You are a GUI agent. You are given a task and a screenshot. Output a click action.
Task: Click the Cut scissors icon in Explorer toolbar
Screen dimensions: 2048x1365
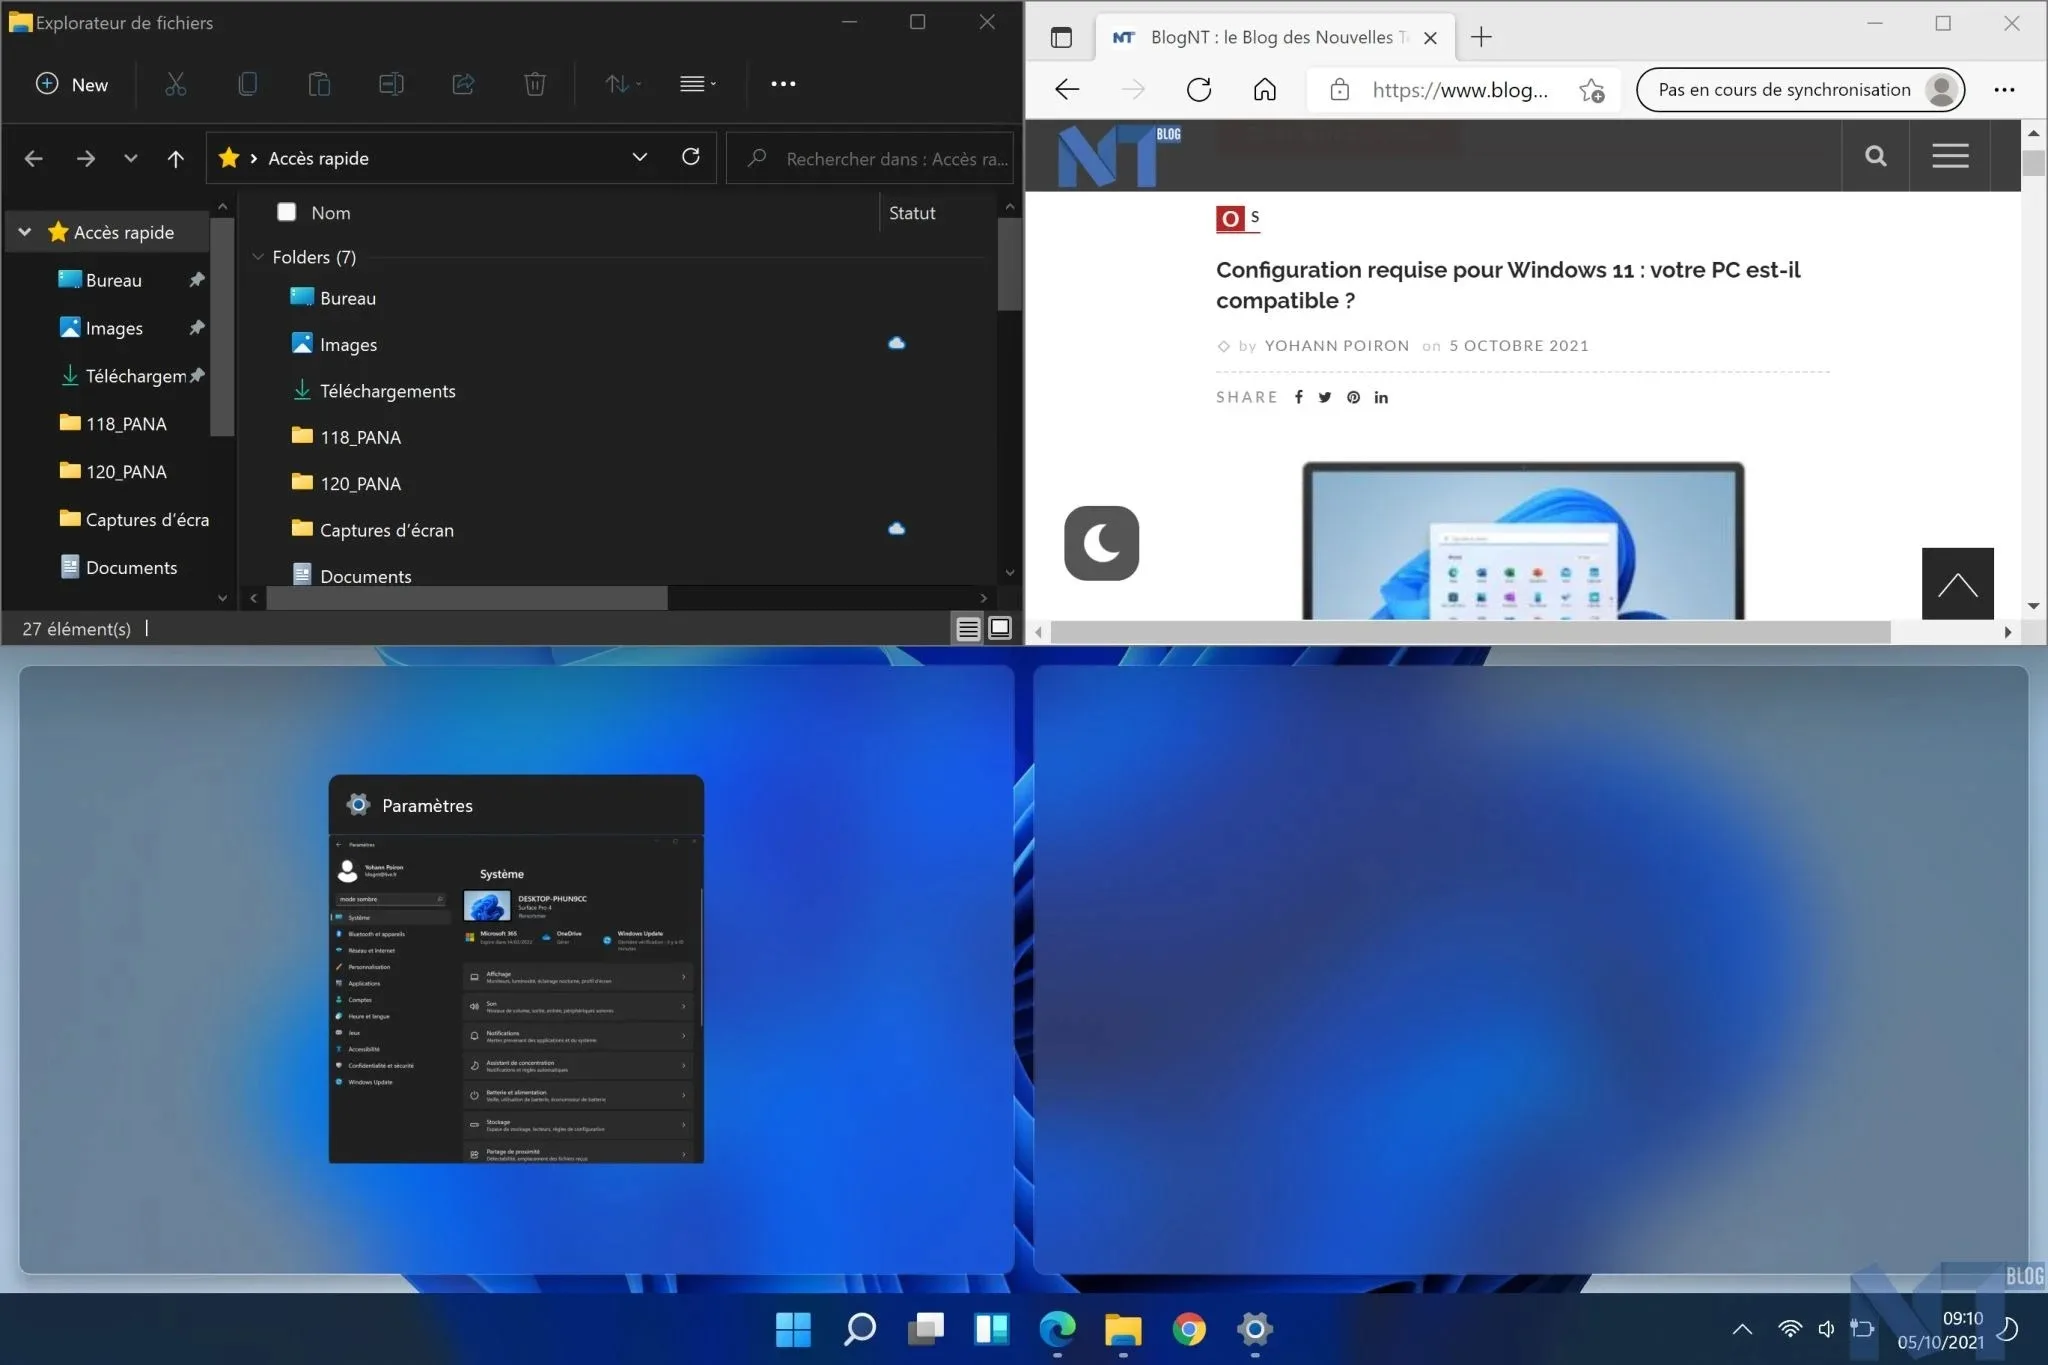(x=176, y=84)
